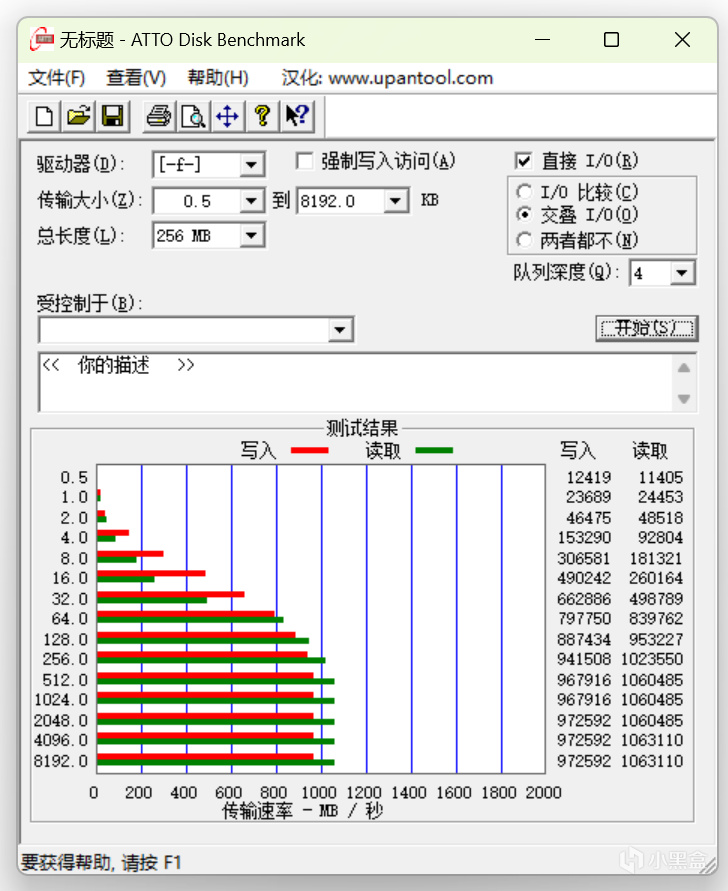Minimize the ATTO Disk Benchmark window
728x891 pixels.
click(543, 39)
